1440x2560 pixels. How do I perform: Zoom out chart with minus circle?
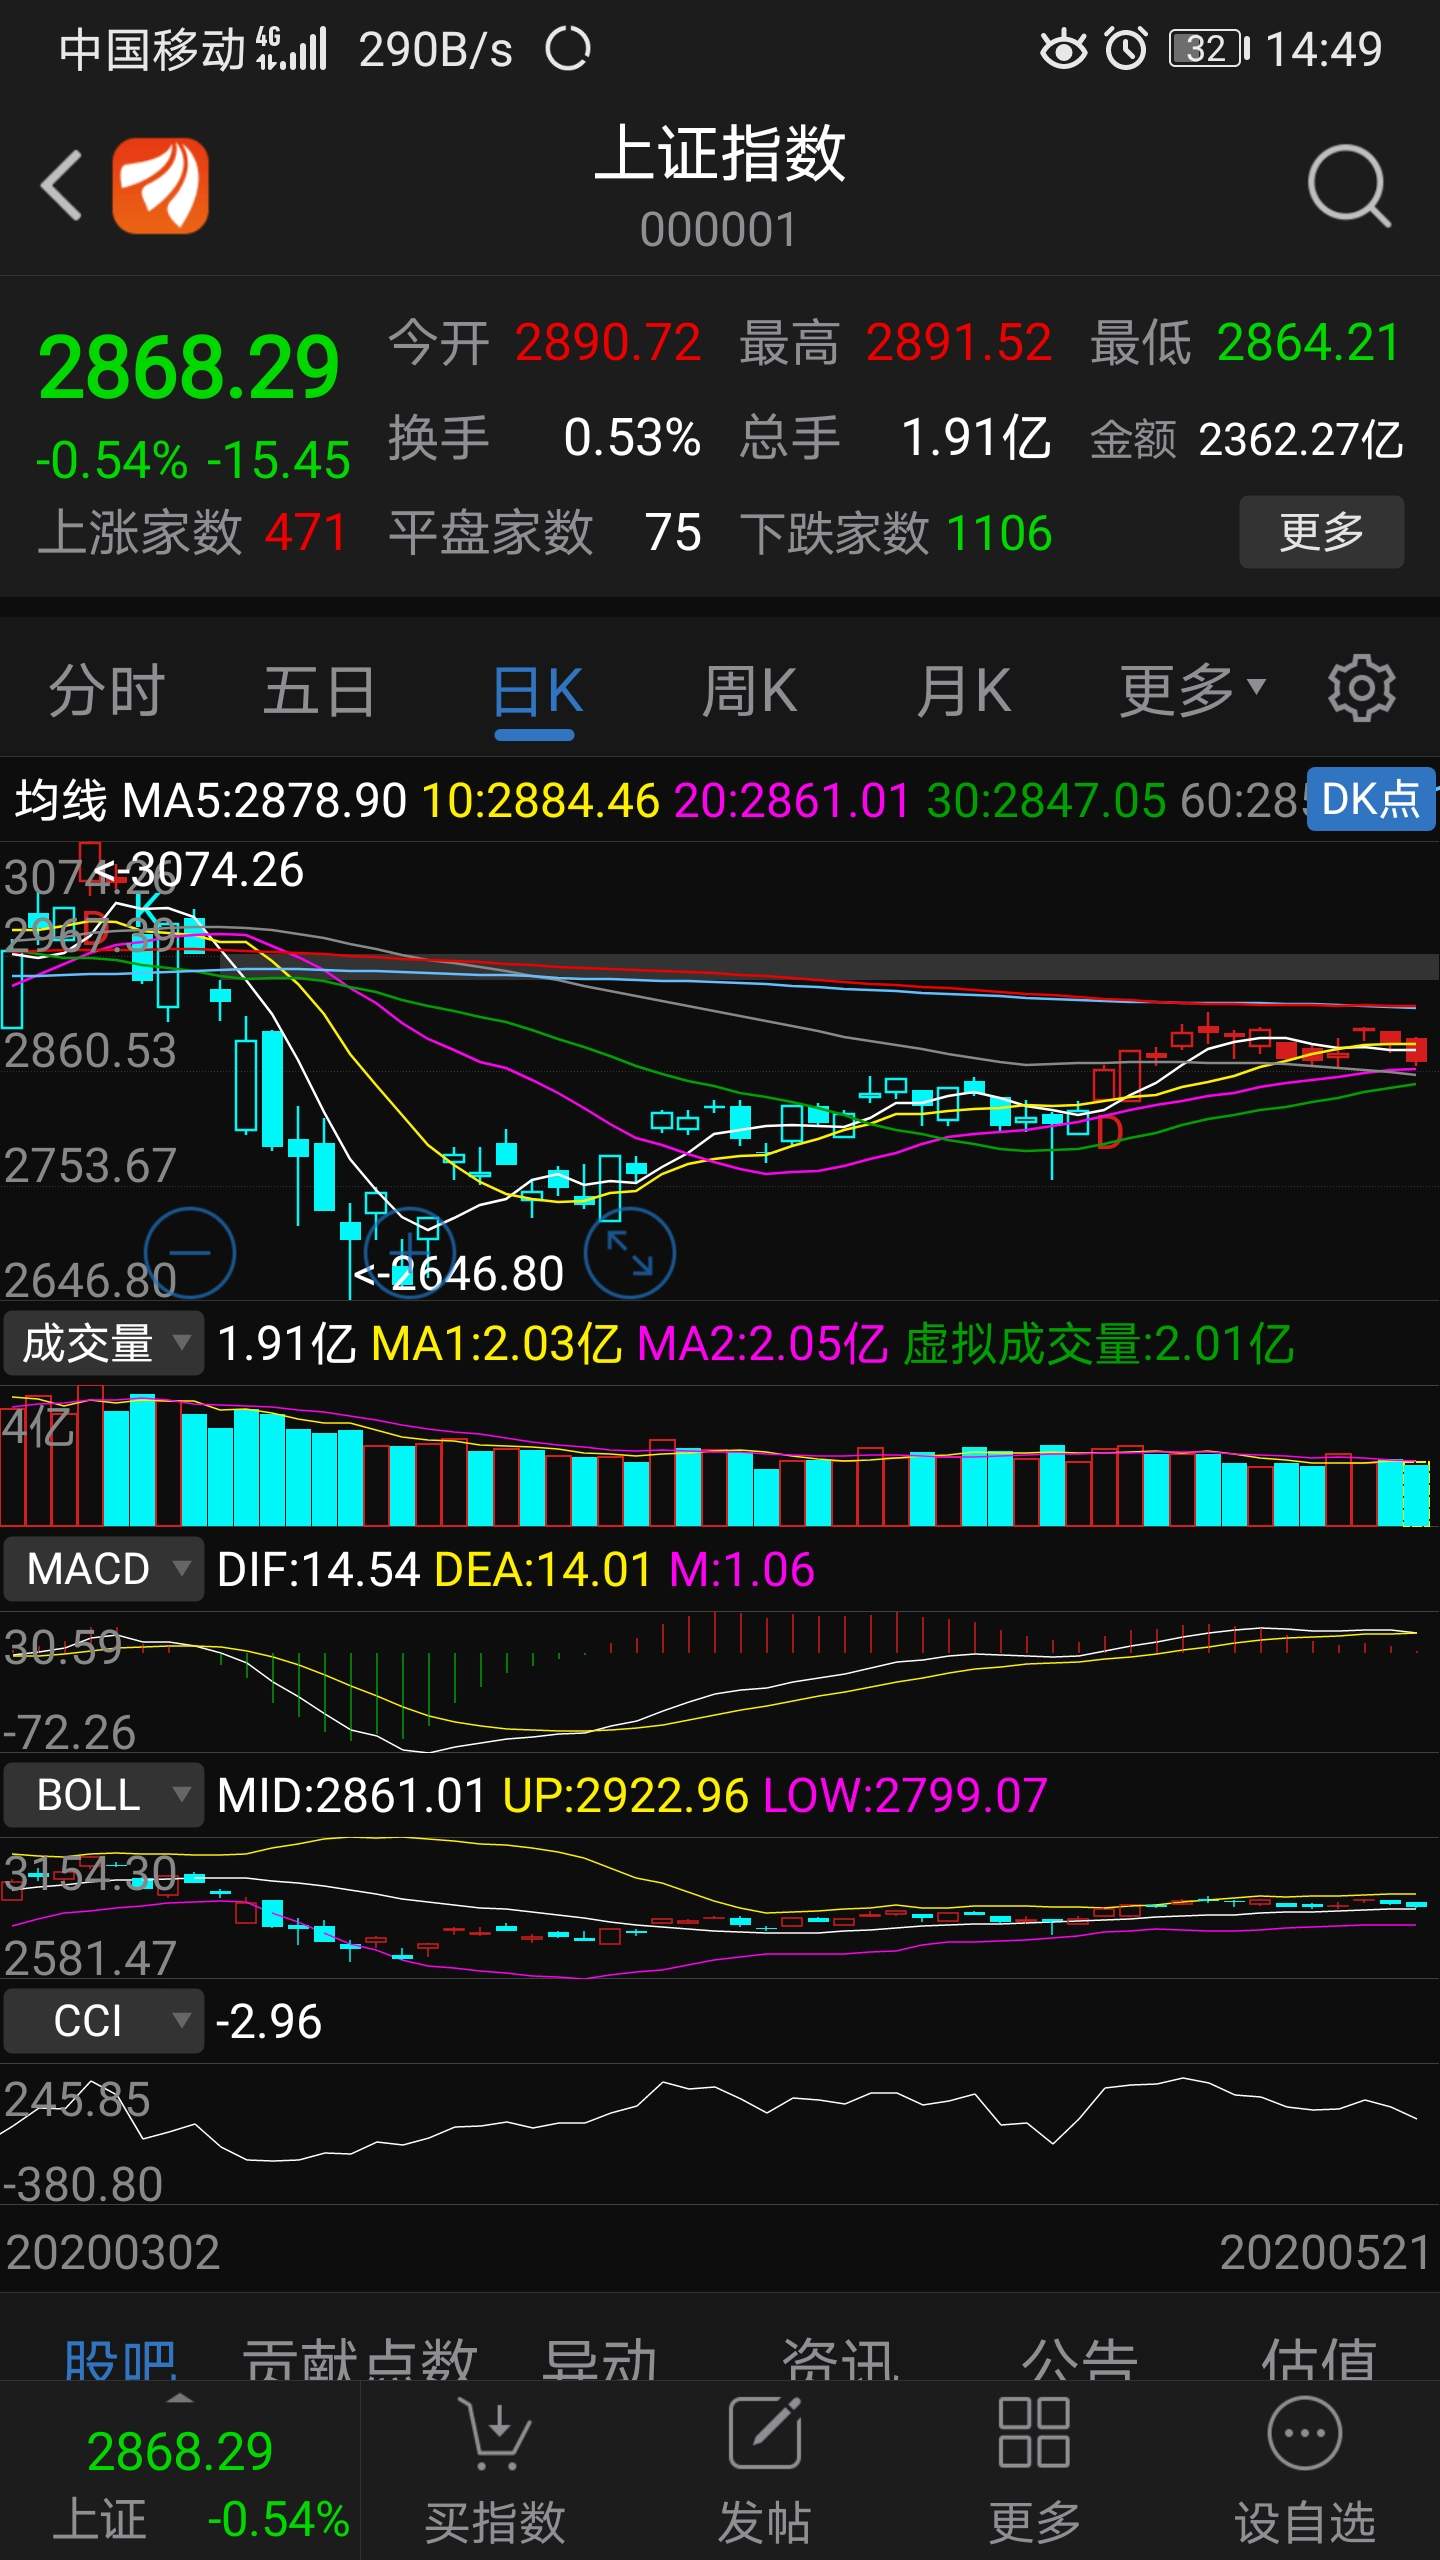point(190,1252)
